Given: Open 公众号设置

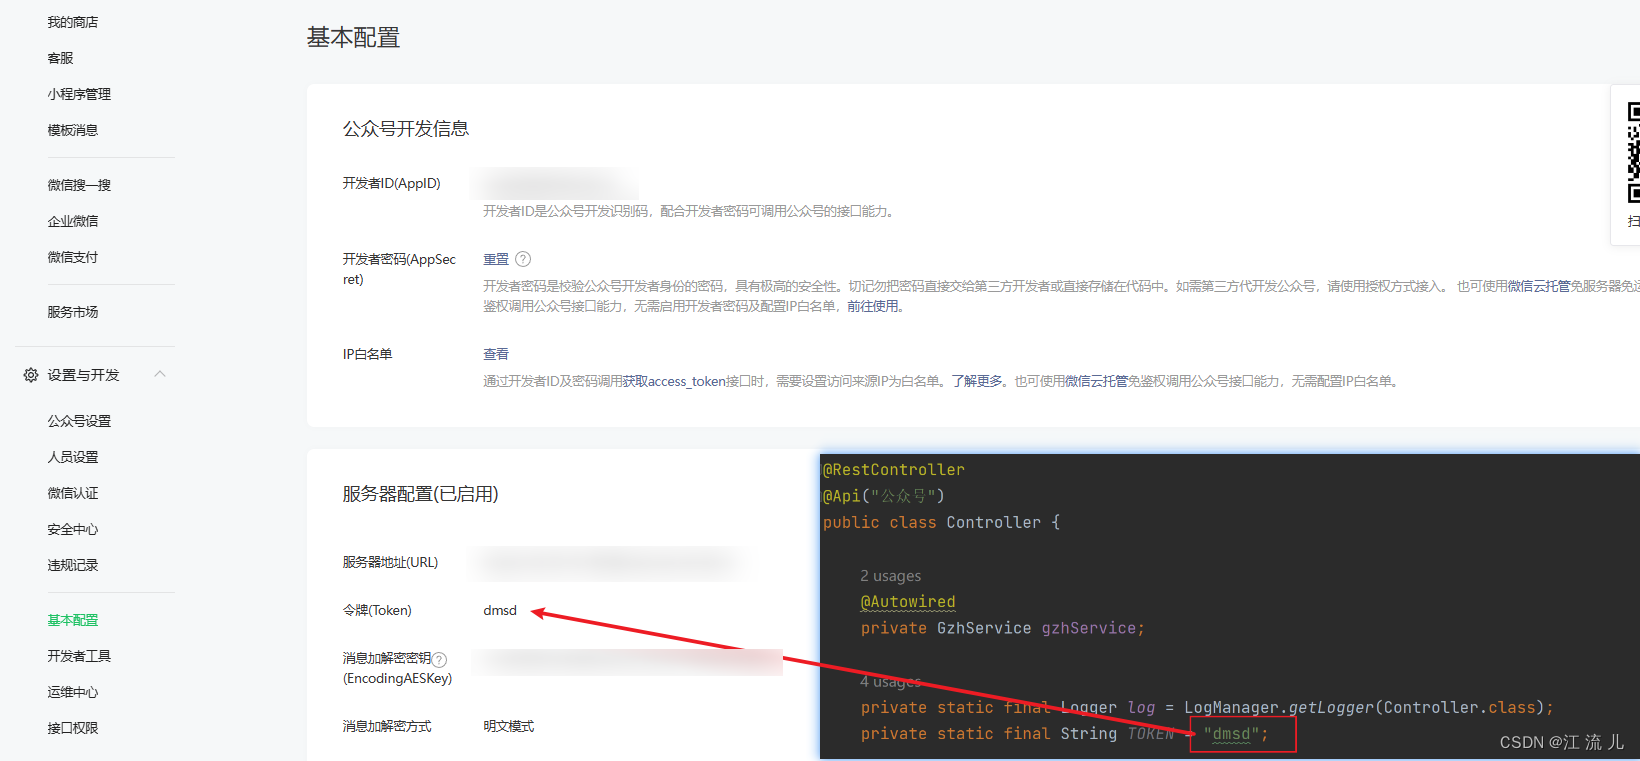Looking at the screenshot, I should click(79, 421).
